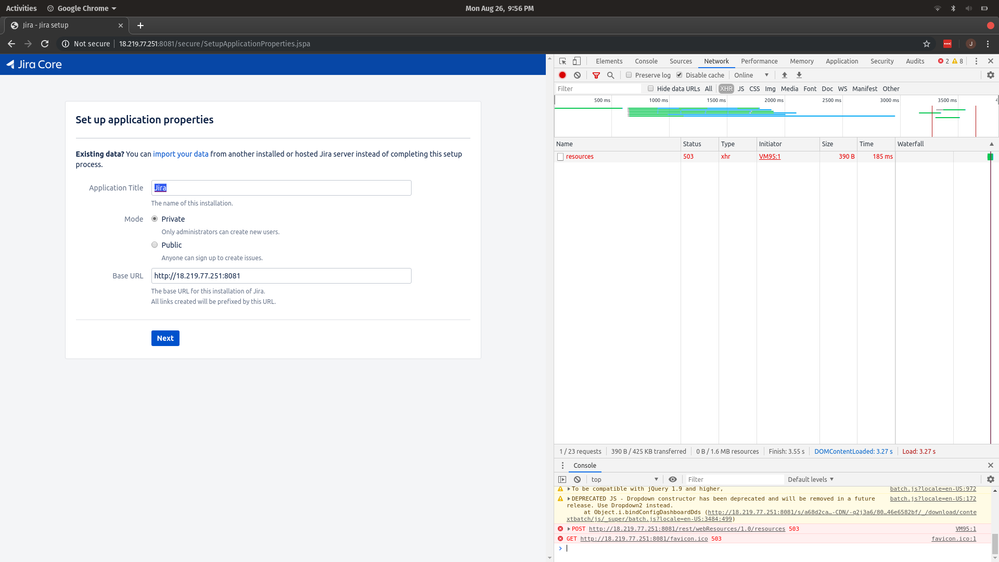
Task: Bookmark this page with the star
Action: tap(926, 44)
